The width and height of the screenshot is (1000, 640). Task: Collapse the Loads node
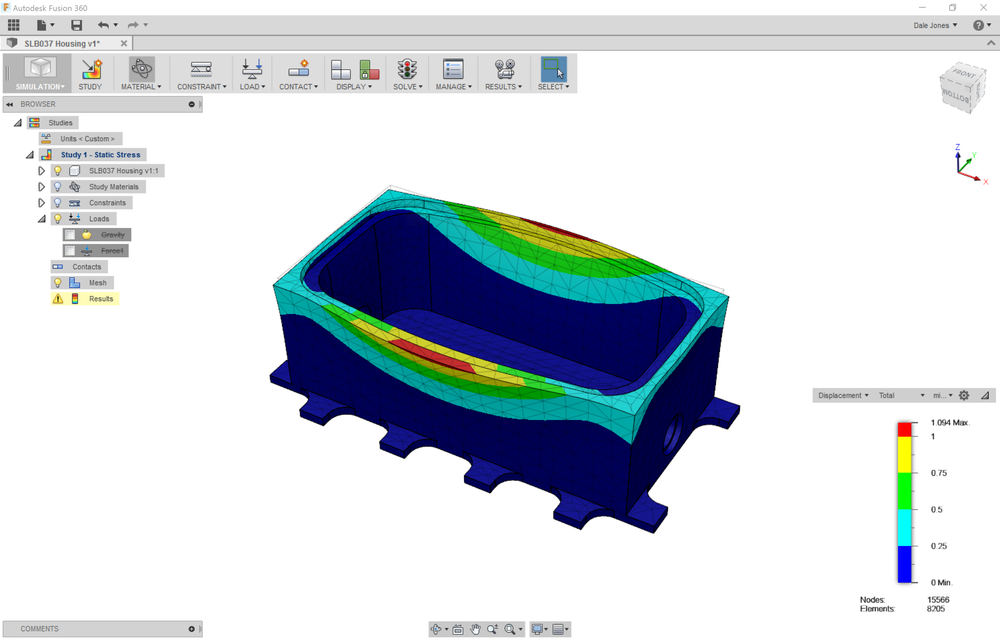pyautogui.click(x=41, y=219)
